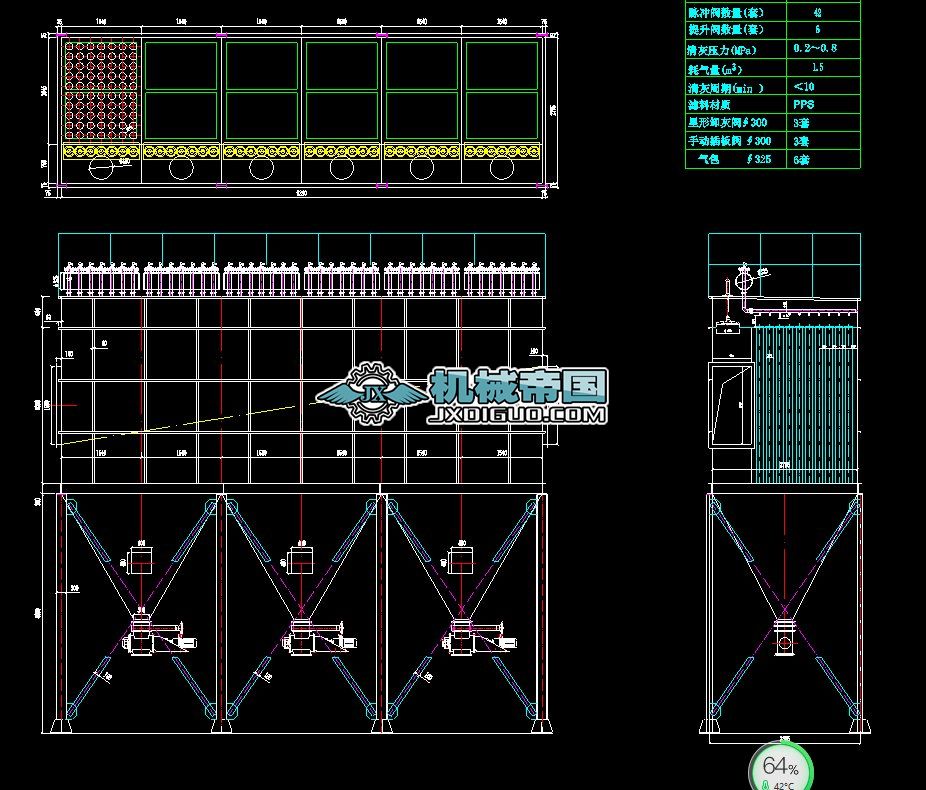The image size is (926, 790).
Task: Select the discharge valve in side view hopper
Action: click(784, 636)
